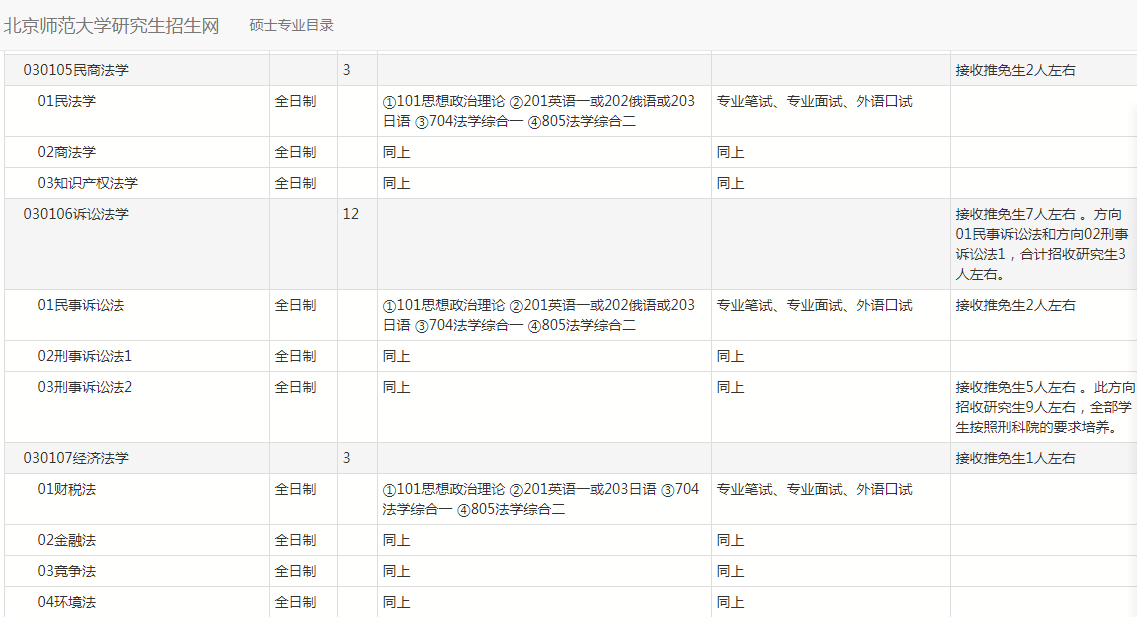Click the 01民事诉讼法 direction cell

click(81, 305)
